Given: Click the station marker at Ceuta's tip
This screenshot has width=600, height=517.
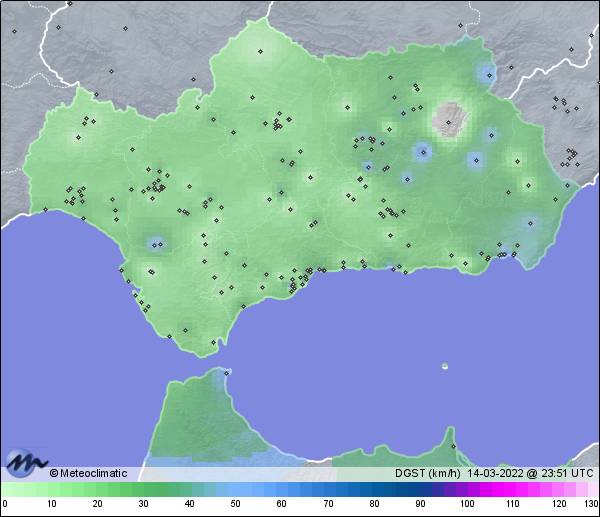Looking at the screenshot, I should coord(227,373).
